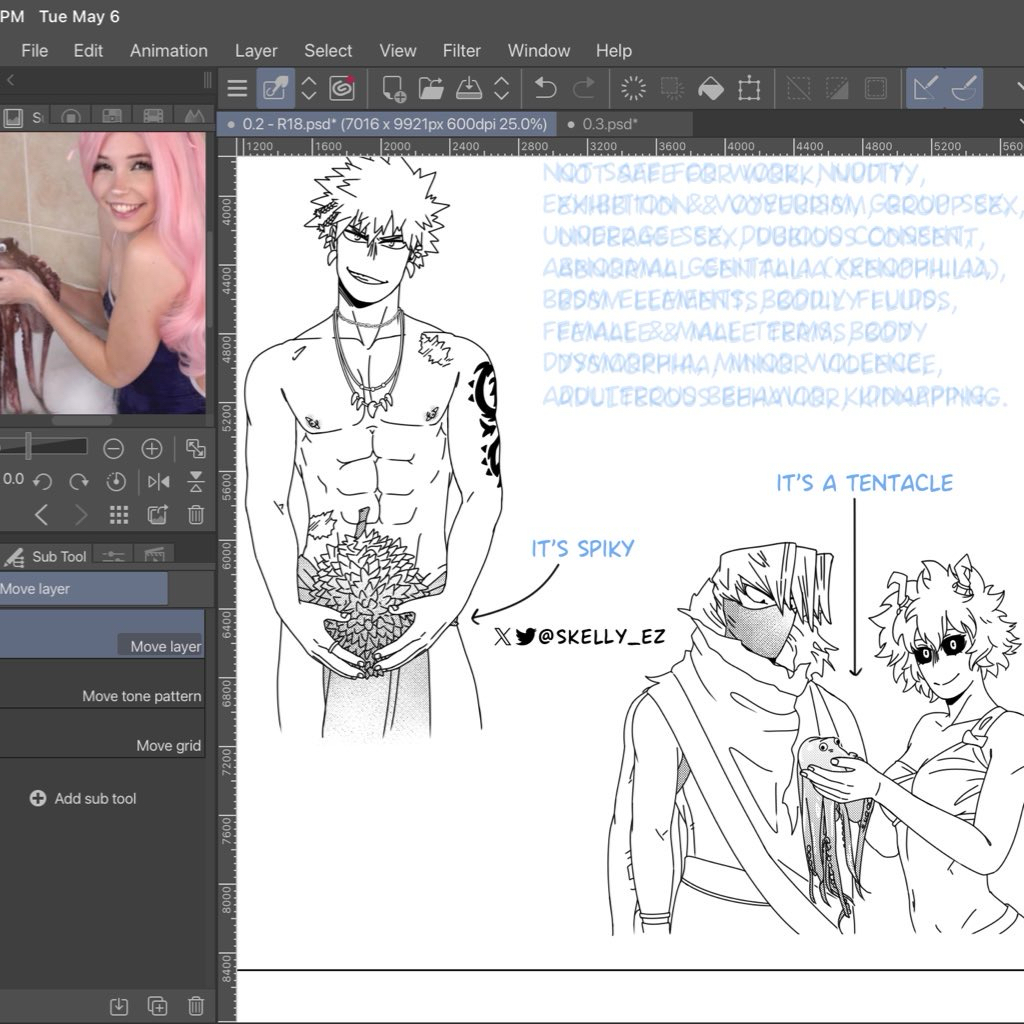Click Add sub tool button
The image size is (1024, 1024).
[84, 798]
